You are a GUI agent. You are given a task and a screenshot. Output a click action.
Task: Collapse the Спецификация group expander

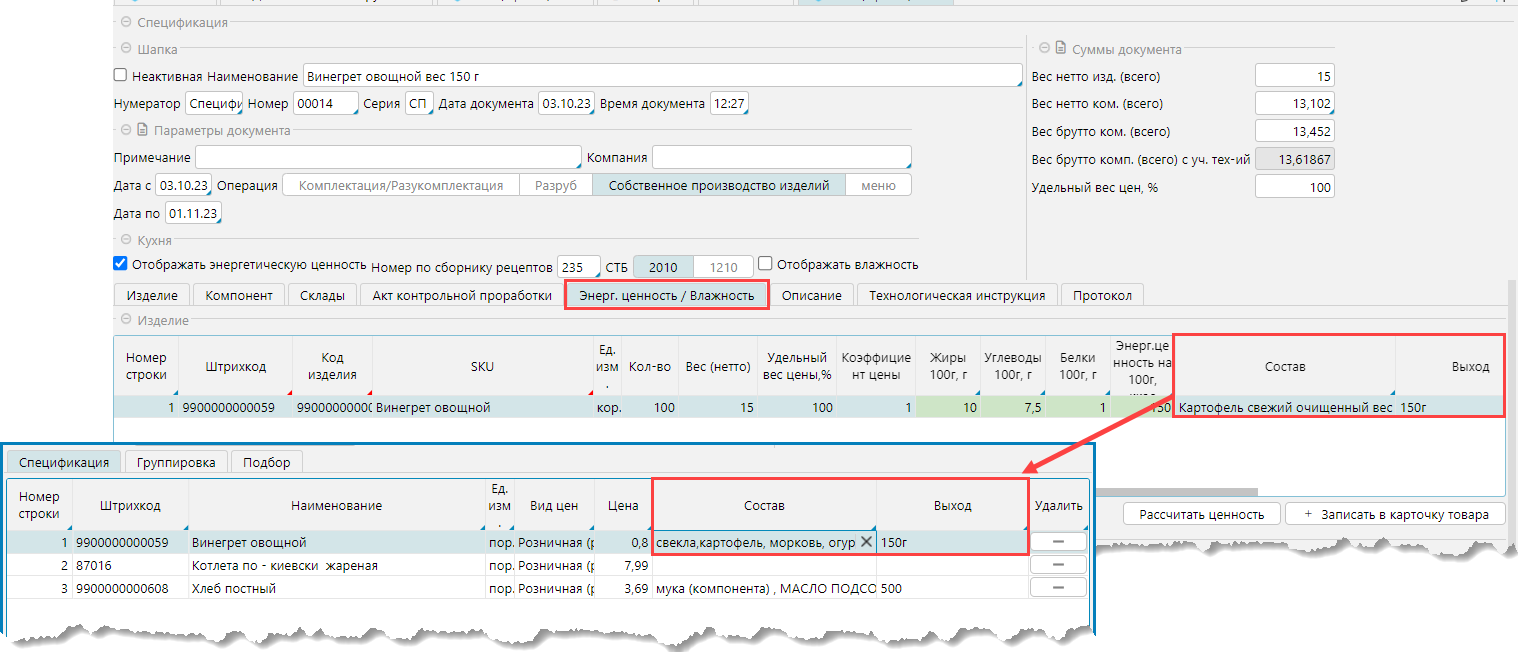click(x=125, y=22)
